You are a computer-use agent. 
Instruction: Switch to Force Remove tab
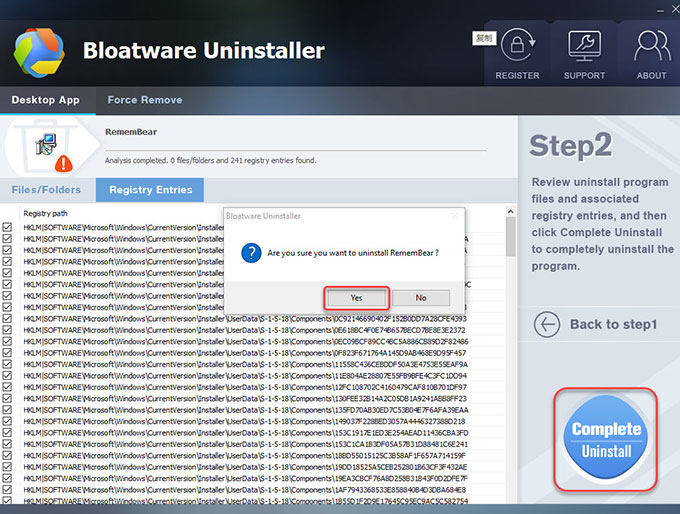[x=145, y=100]
